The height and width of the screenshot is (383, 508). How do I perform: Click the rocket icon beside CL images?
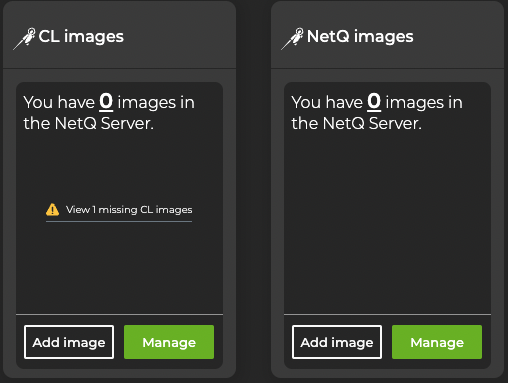click(24, 39)
